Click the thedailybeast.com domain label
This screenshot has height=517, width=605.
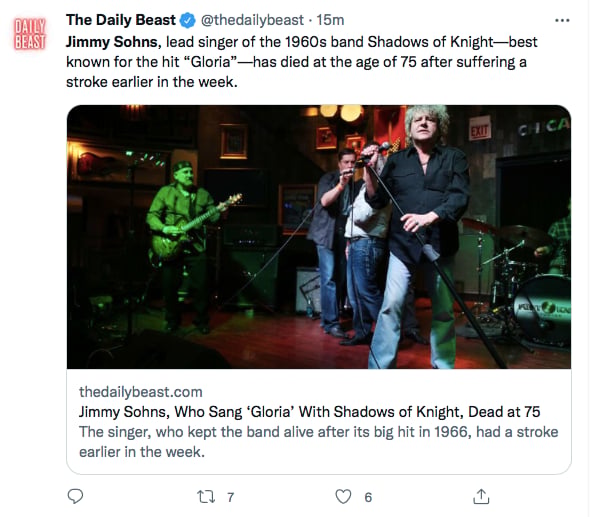pos(141,392)
